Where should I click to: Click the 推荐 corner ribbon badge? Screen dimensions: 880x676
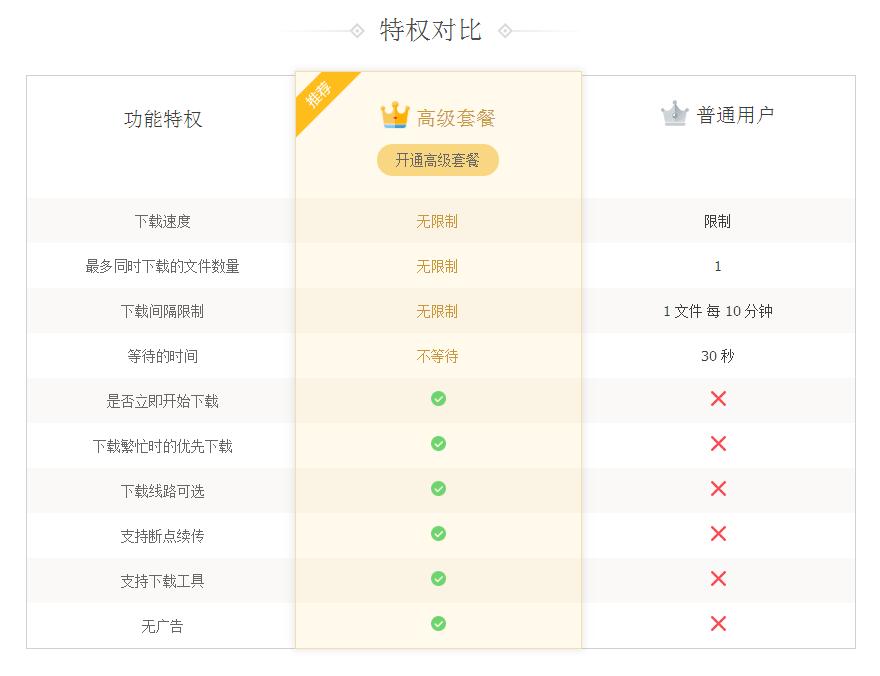[x=319, y=96]
